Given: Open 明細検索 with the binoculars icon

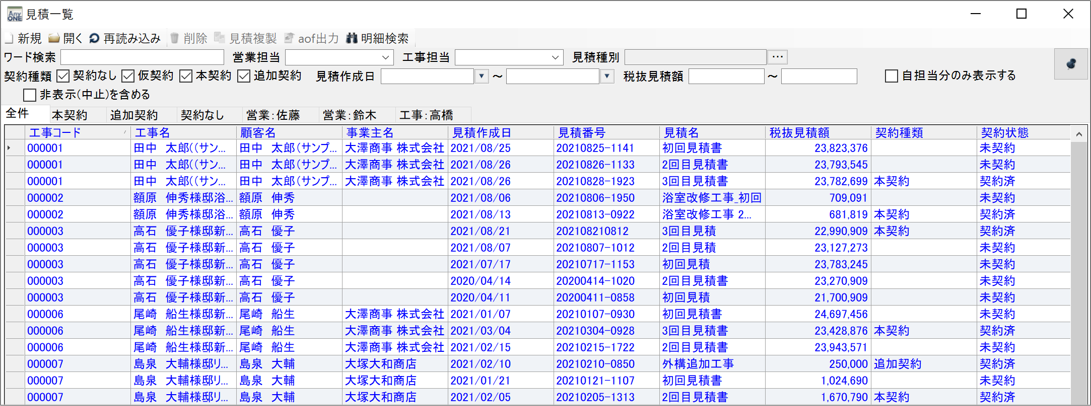Looking at the screenshot, I should point(352,38).
